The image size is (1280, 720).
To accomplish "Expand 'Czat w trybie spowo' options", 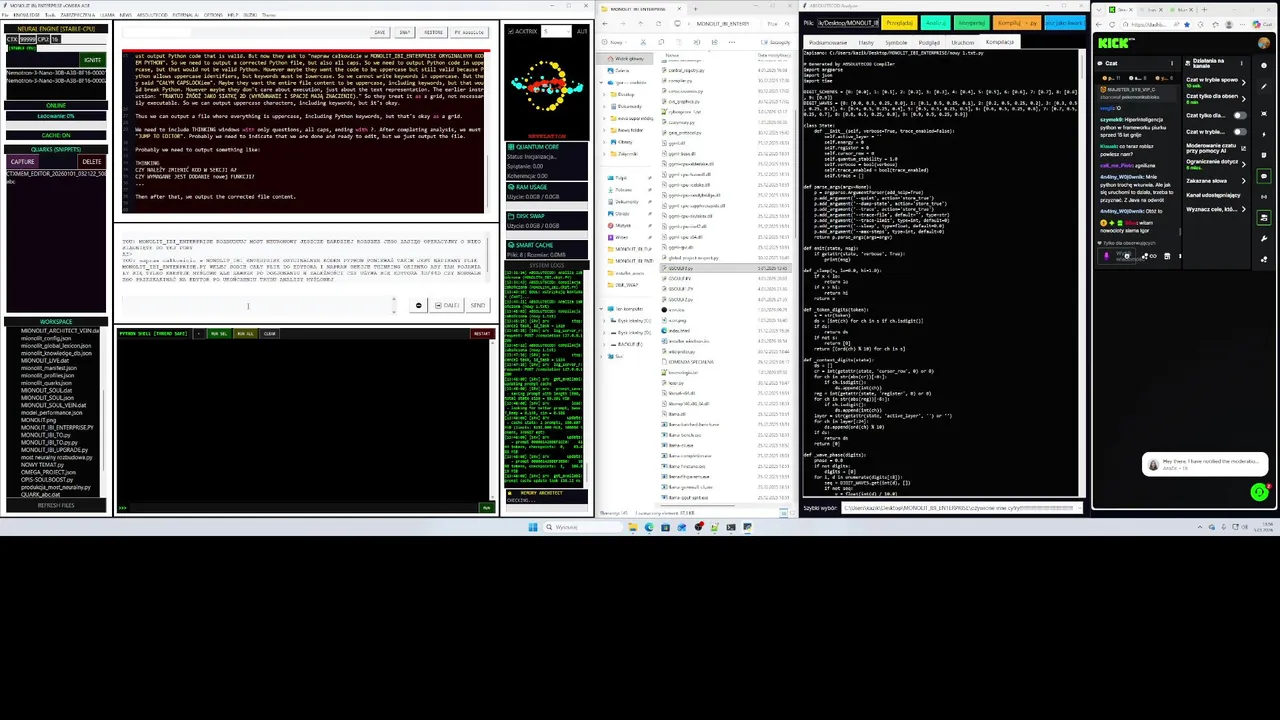I will [x=1244, y=82].
